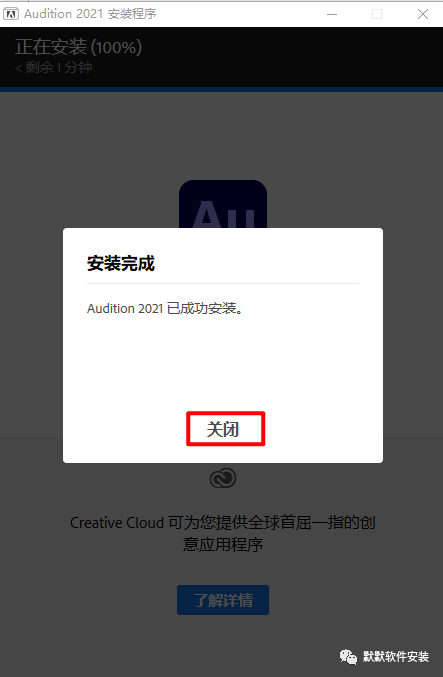The height and width of the screenshot is (677, 443).
Task: Click the Creative Cloud promotional text
Action: click(x=223, y=533)
